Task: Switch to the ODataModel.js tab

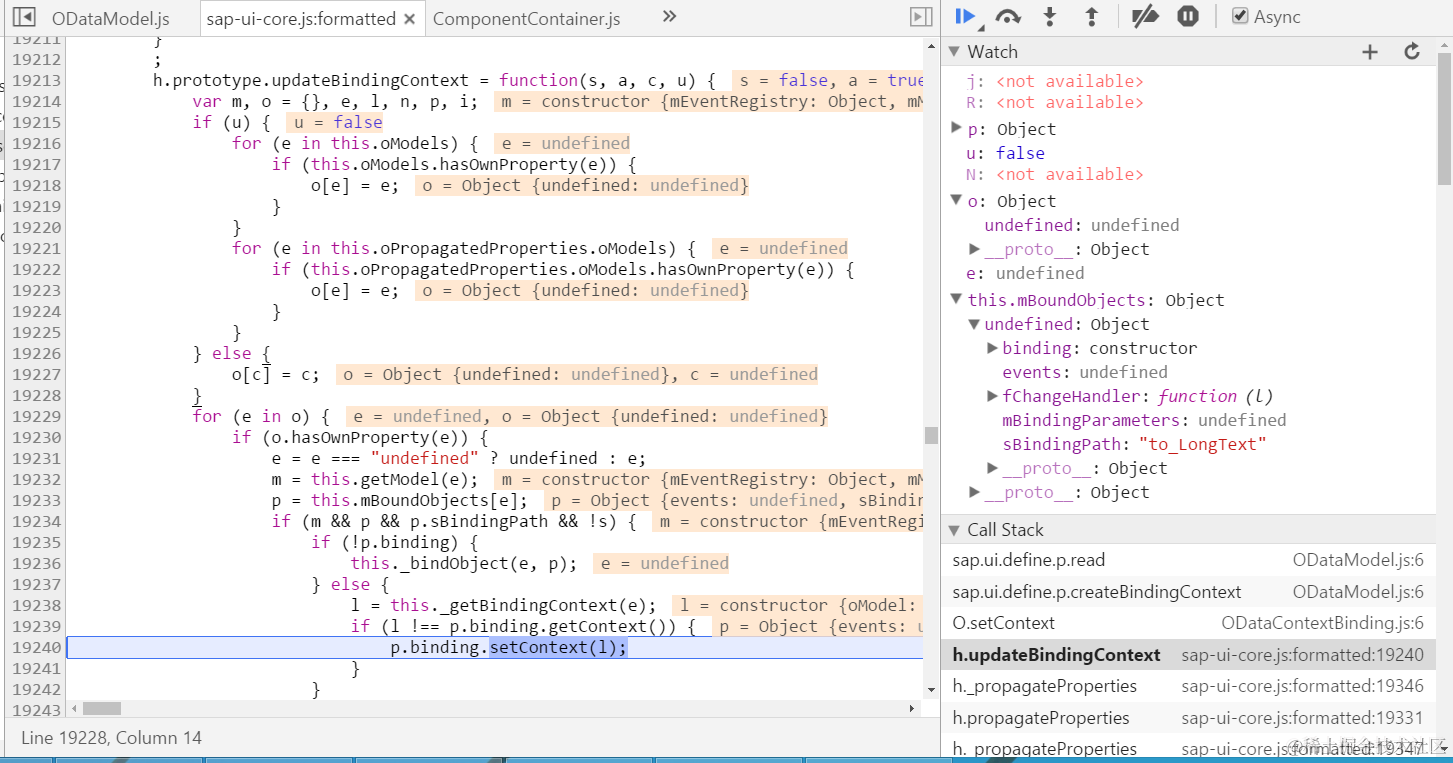Action: point(110,19)
